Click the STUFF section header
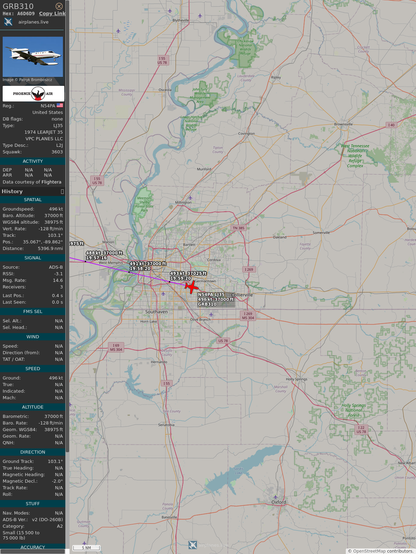Screen dimensions: 416x554 33,503
